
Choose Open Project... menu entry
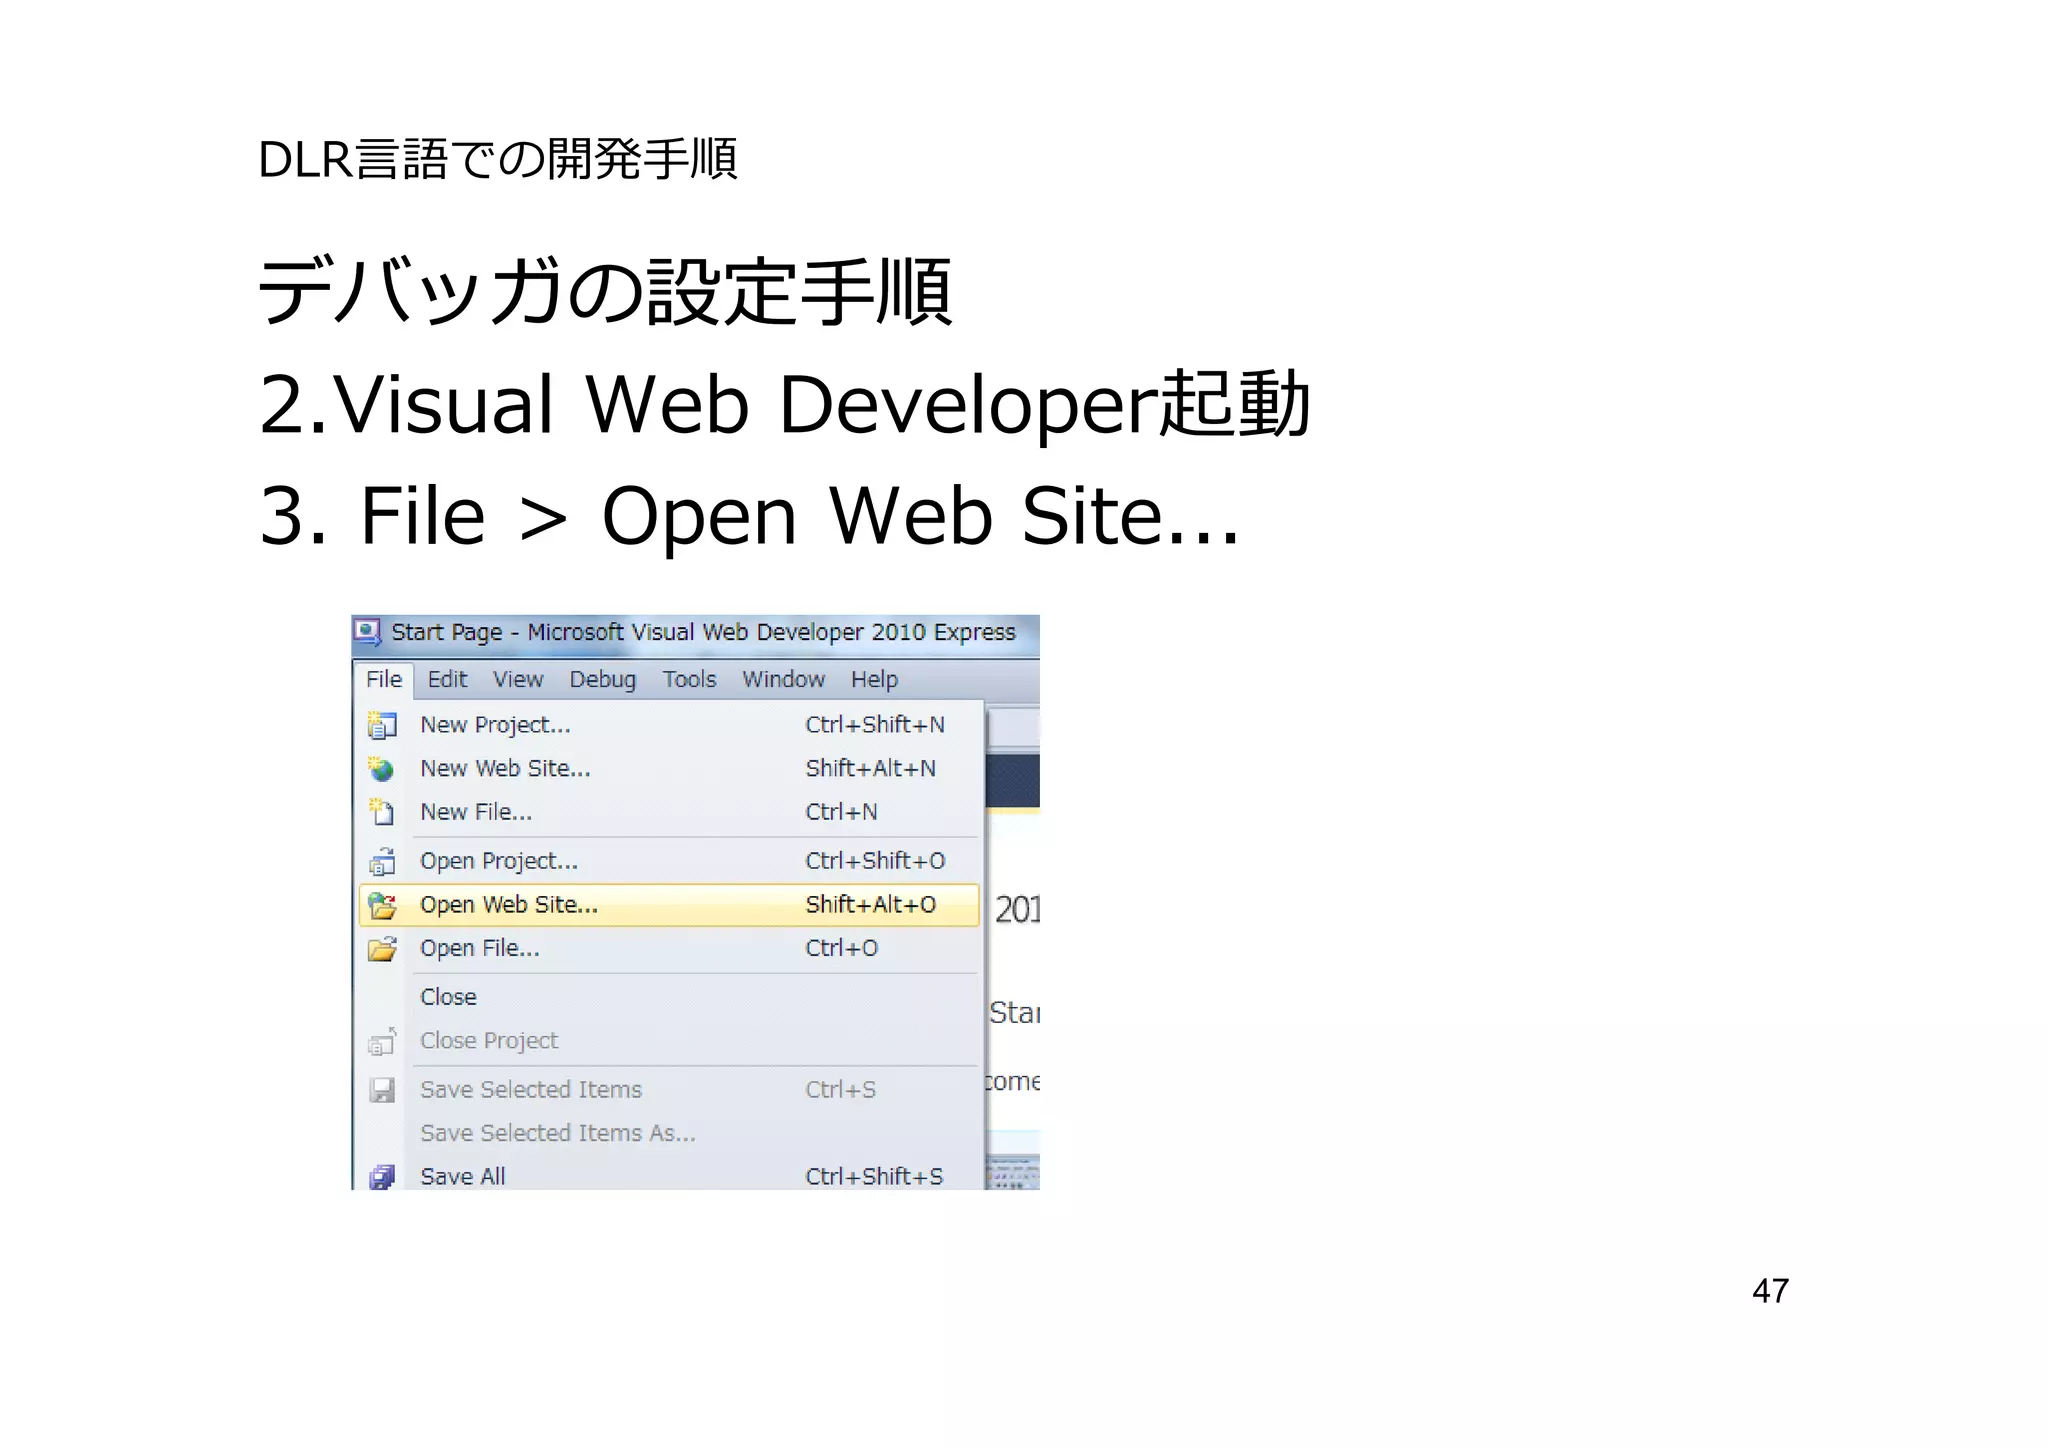pyautogui.click(x=668, y=861)
